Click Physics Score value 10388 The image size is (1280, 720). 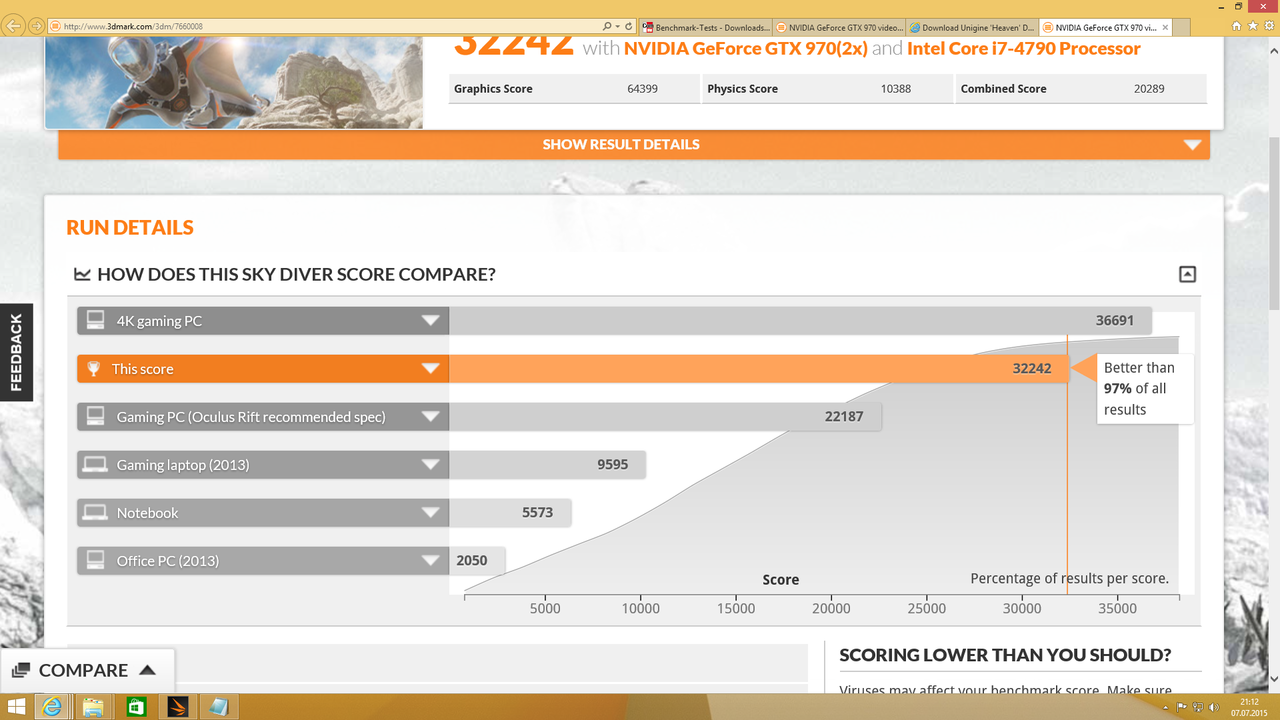click(x=896, y=89)
